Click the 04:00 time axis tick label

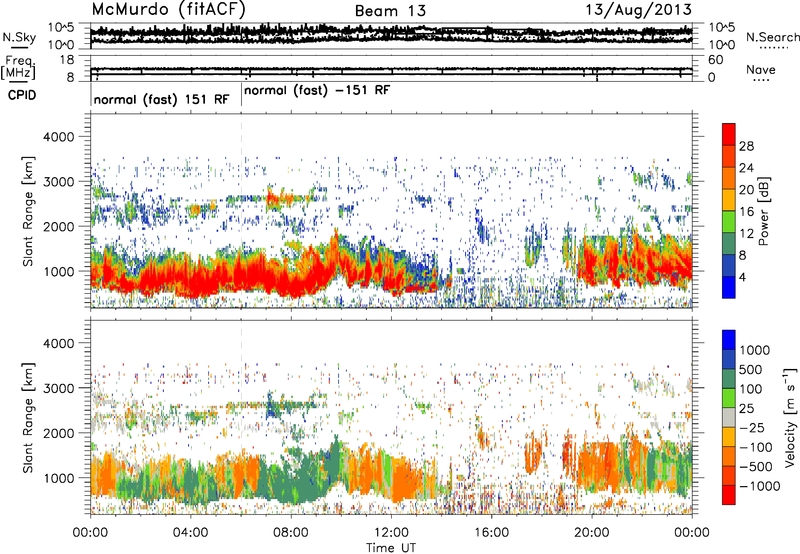pyautogui.click(x=190, y=533)
